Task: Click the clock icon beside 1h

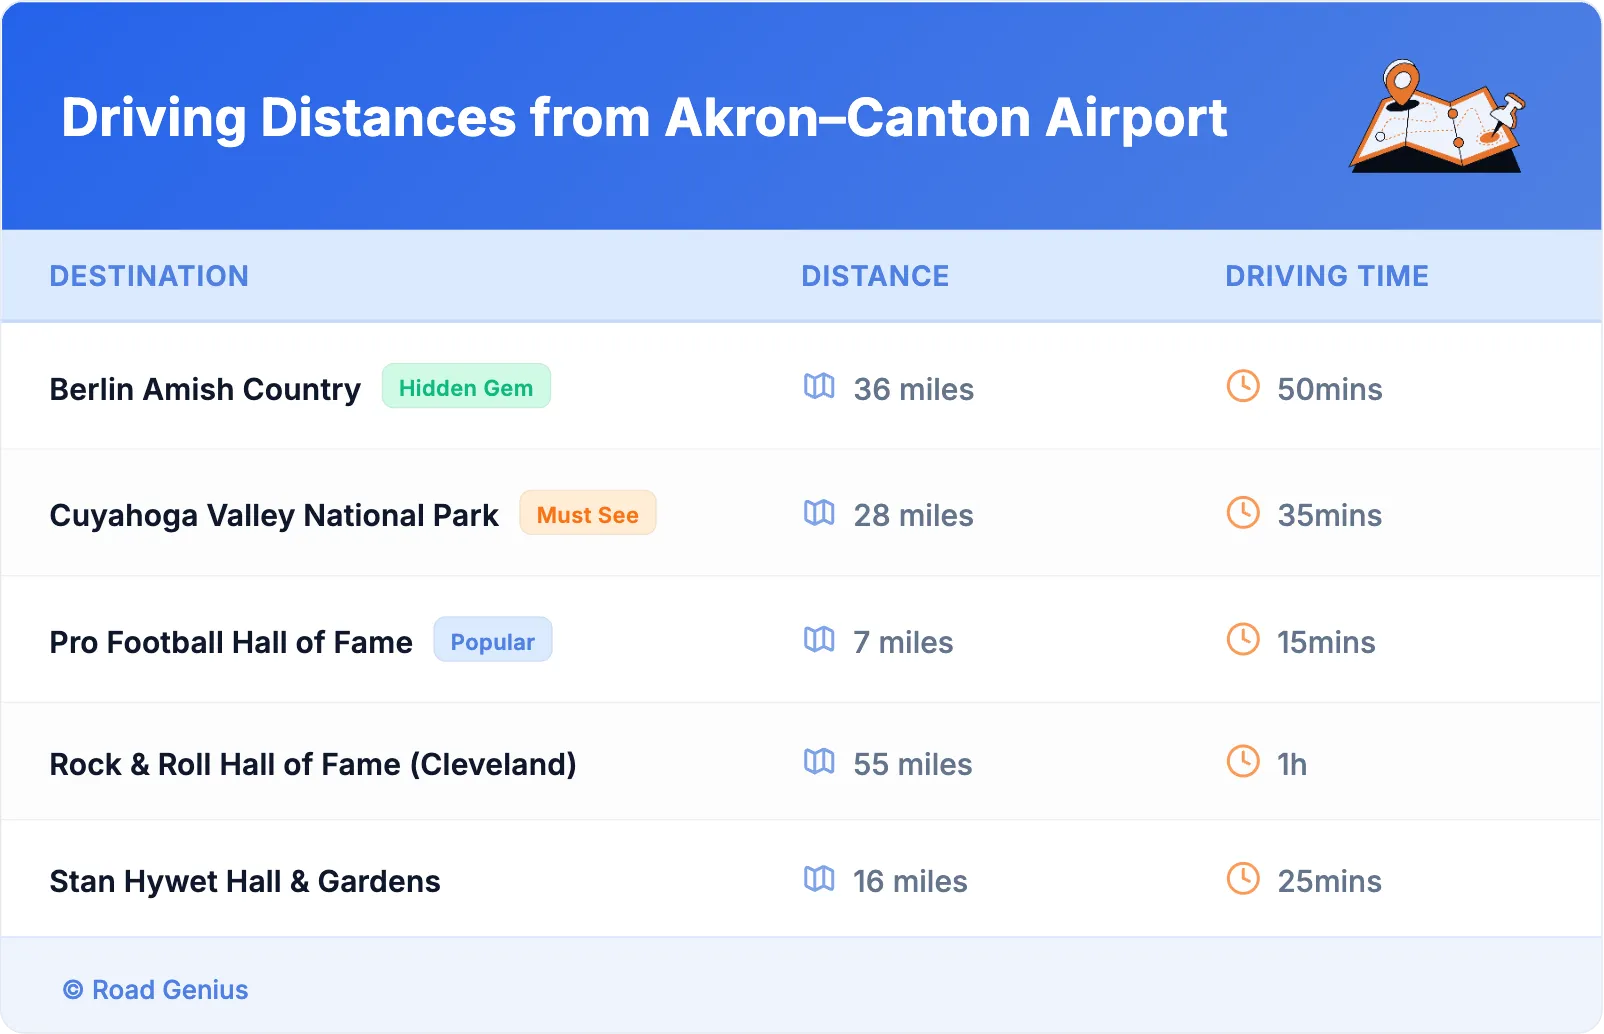Action: click(1243, 761)
